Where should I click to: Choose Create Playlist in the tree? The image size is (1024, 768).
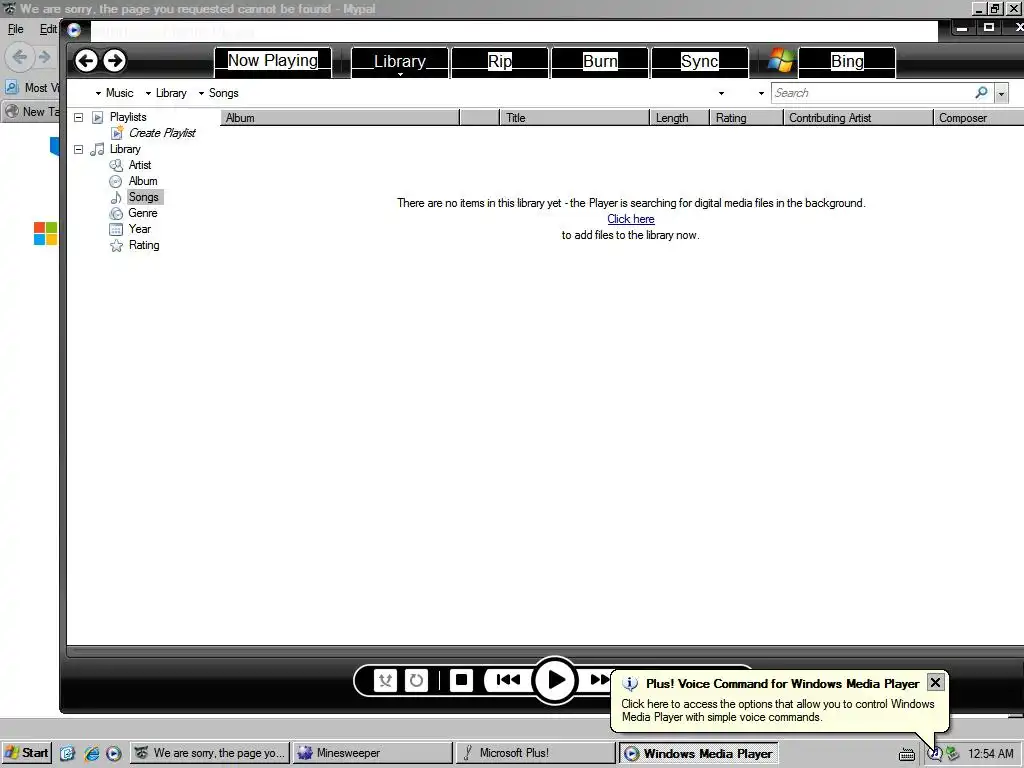coord(162,133)
